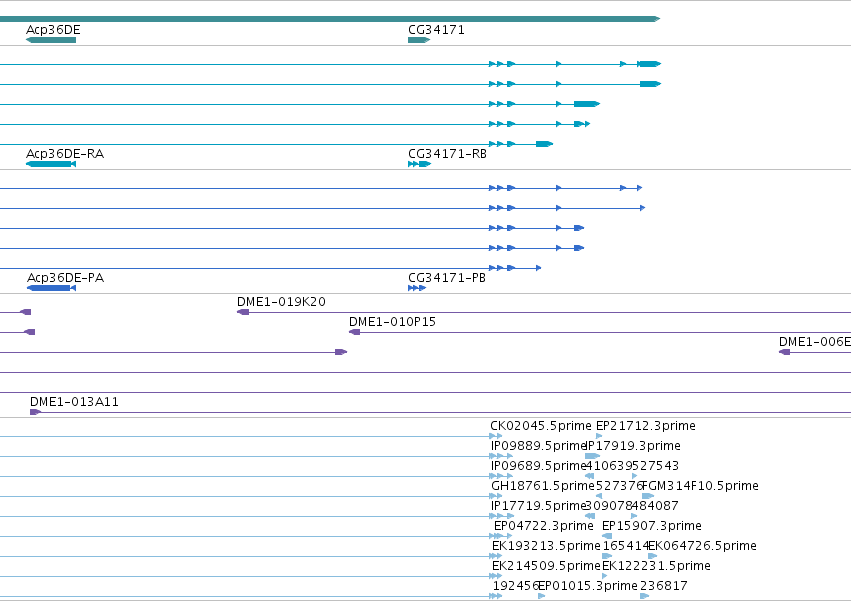
Task: Select the glyph below the 236817 label
Action: [644, 596]
